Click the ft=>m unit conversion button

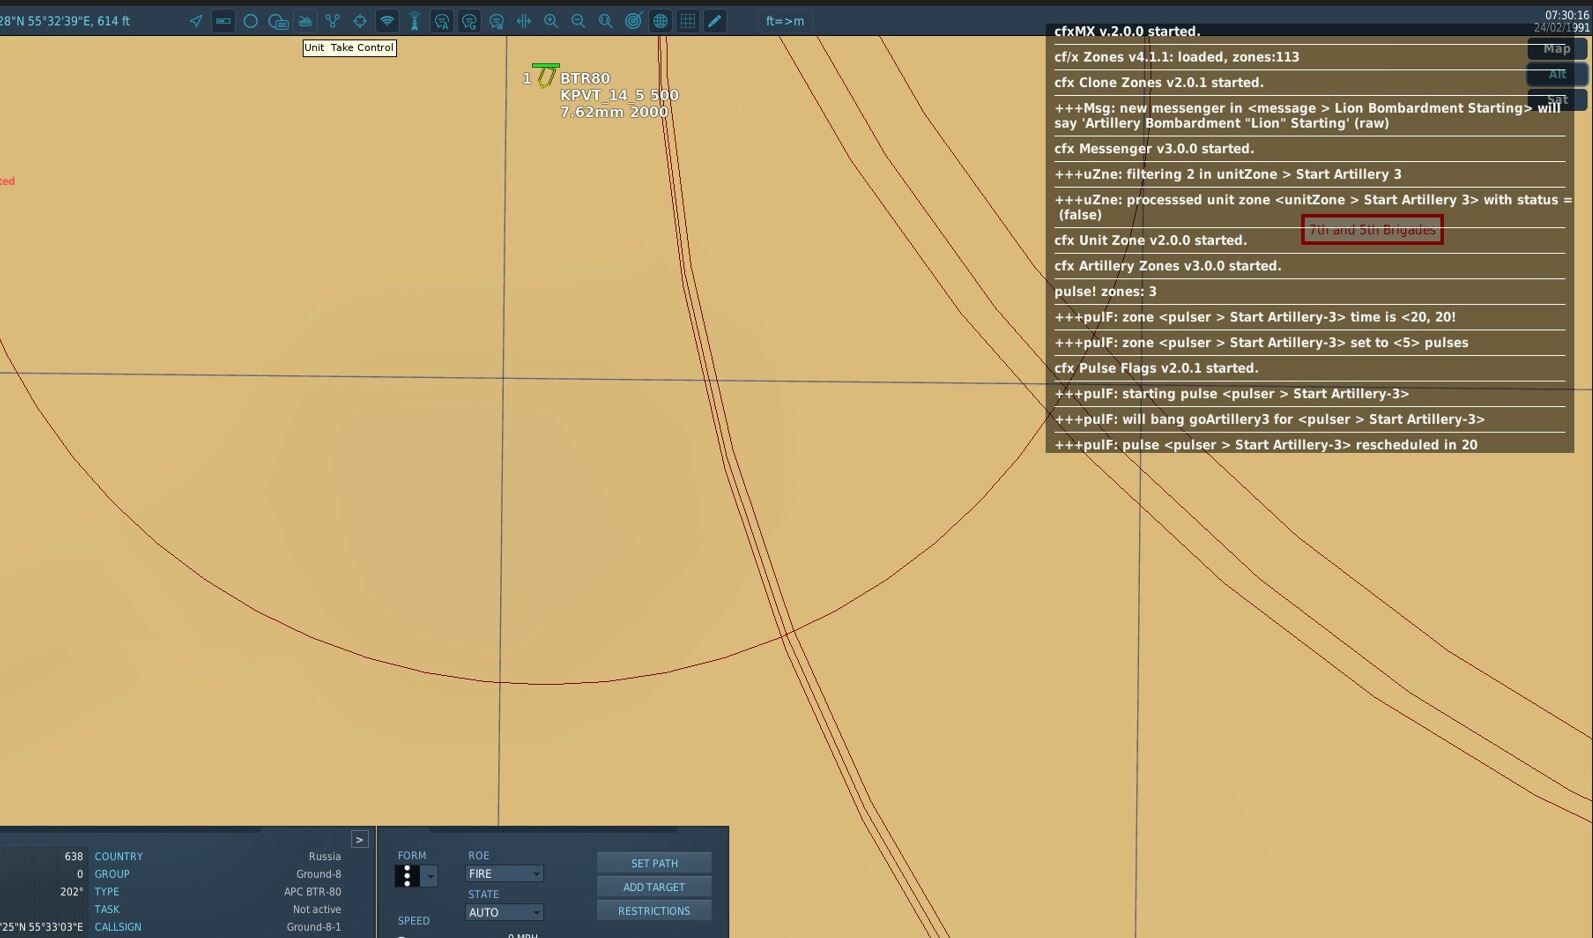coord(785,21)
